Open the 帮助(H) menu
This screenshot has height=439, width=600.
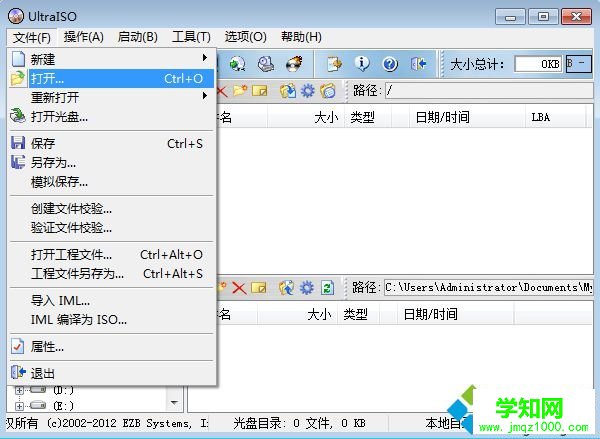point(301,37)
